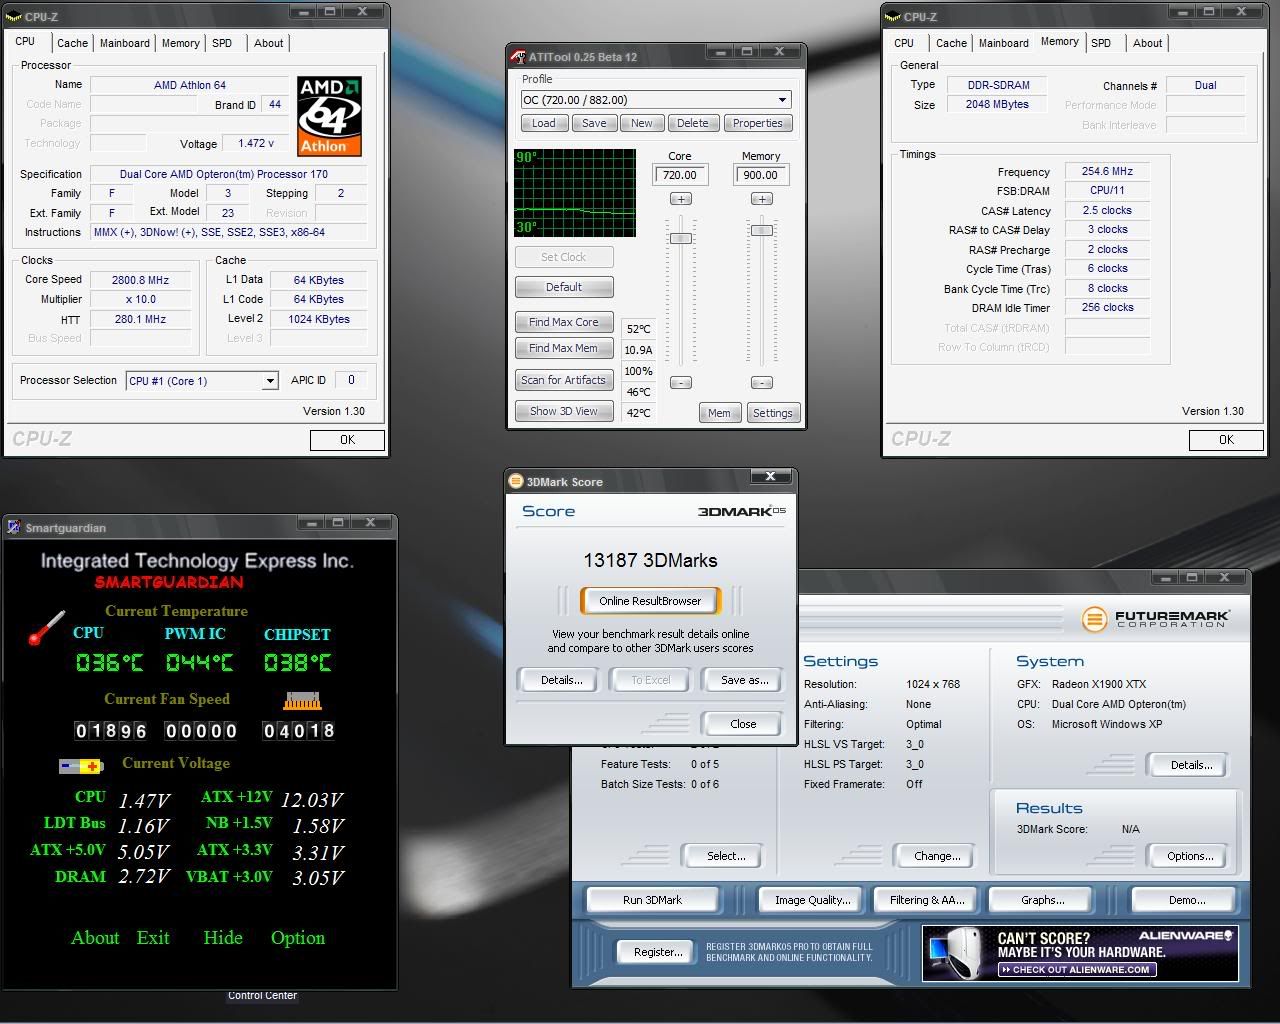This screenshot has height=1024, width=1280.
Task: Click Options... under Results in 3DMark05
Action: [1190, 856]
